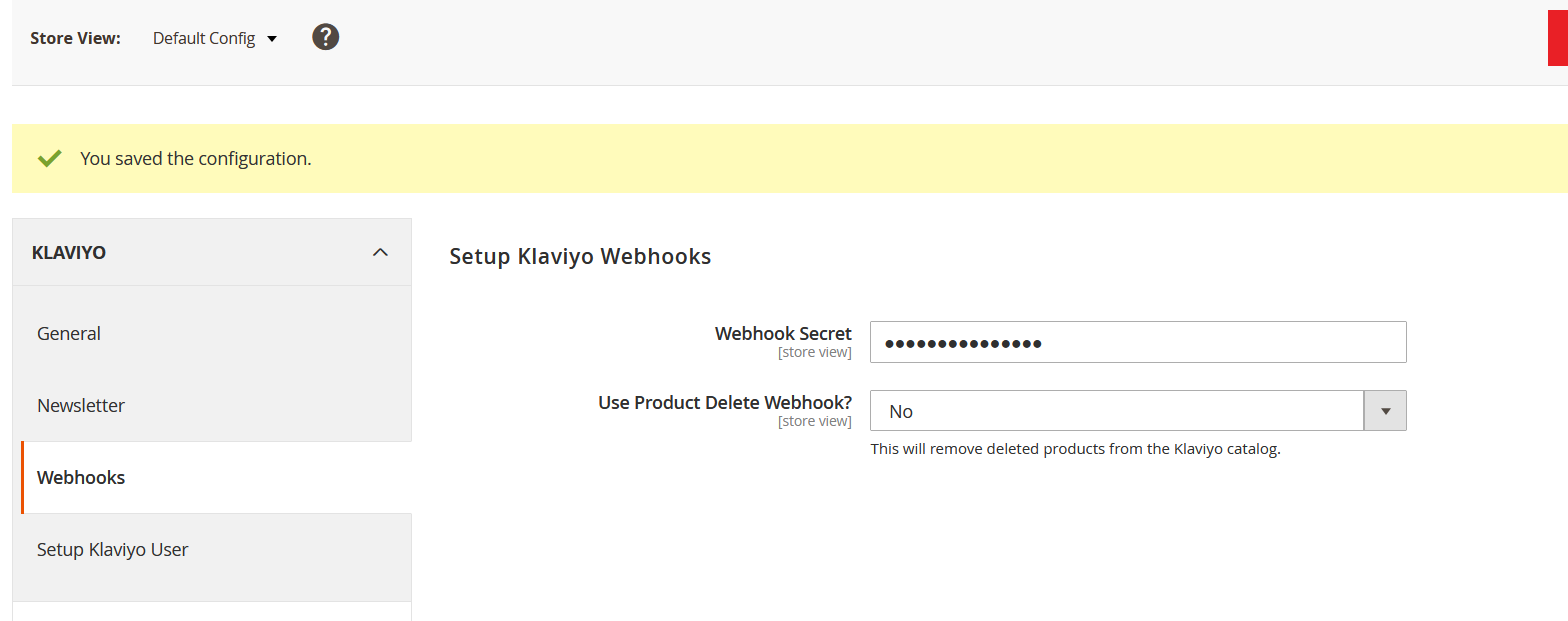This screenshot has height=621, width=1568.
Task: Click the red button at top right edge
Action: pyautogui.click(x=1558, y=39)
